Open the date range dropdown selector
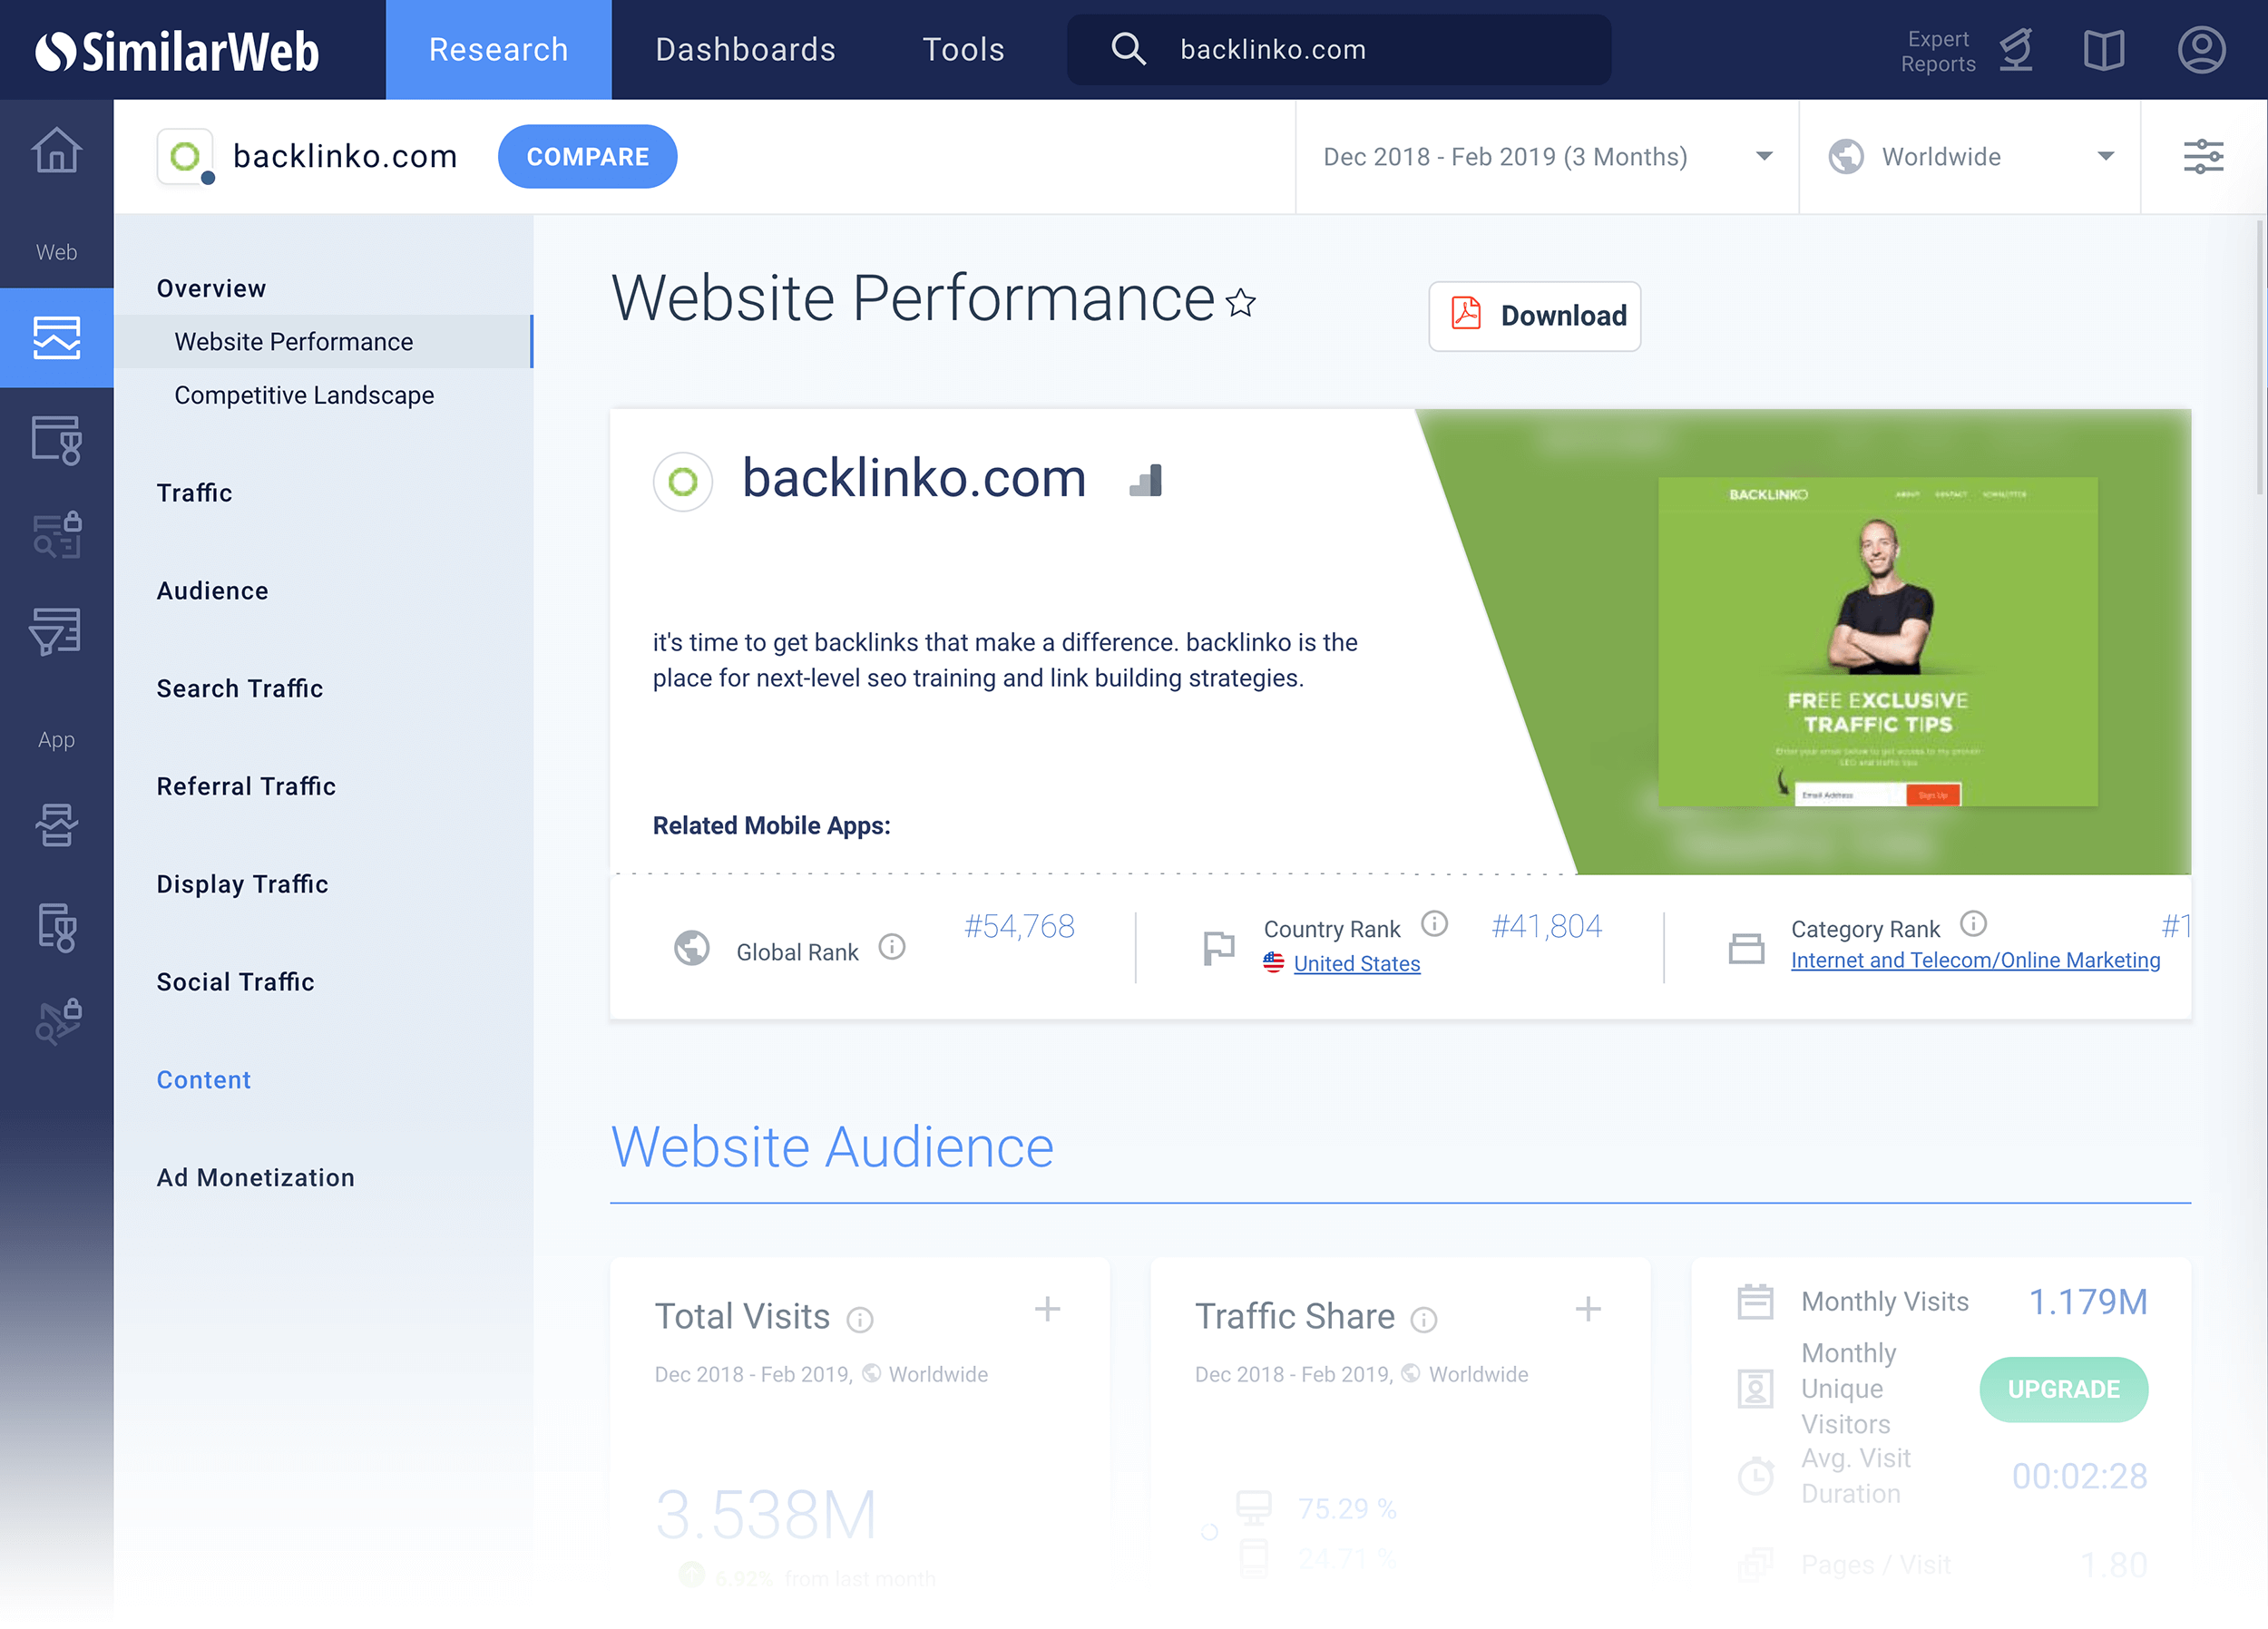 coord(1546,157)
